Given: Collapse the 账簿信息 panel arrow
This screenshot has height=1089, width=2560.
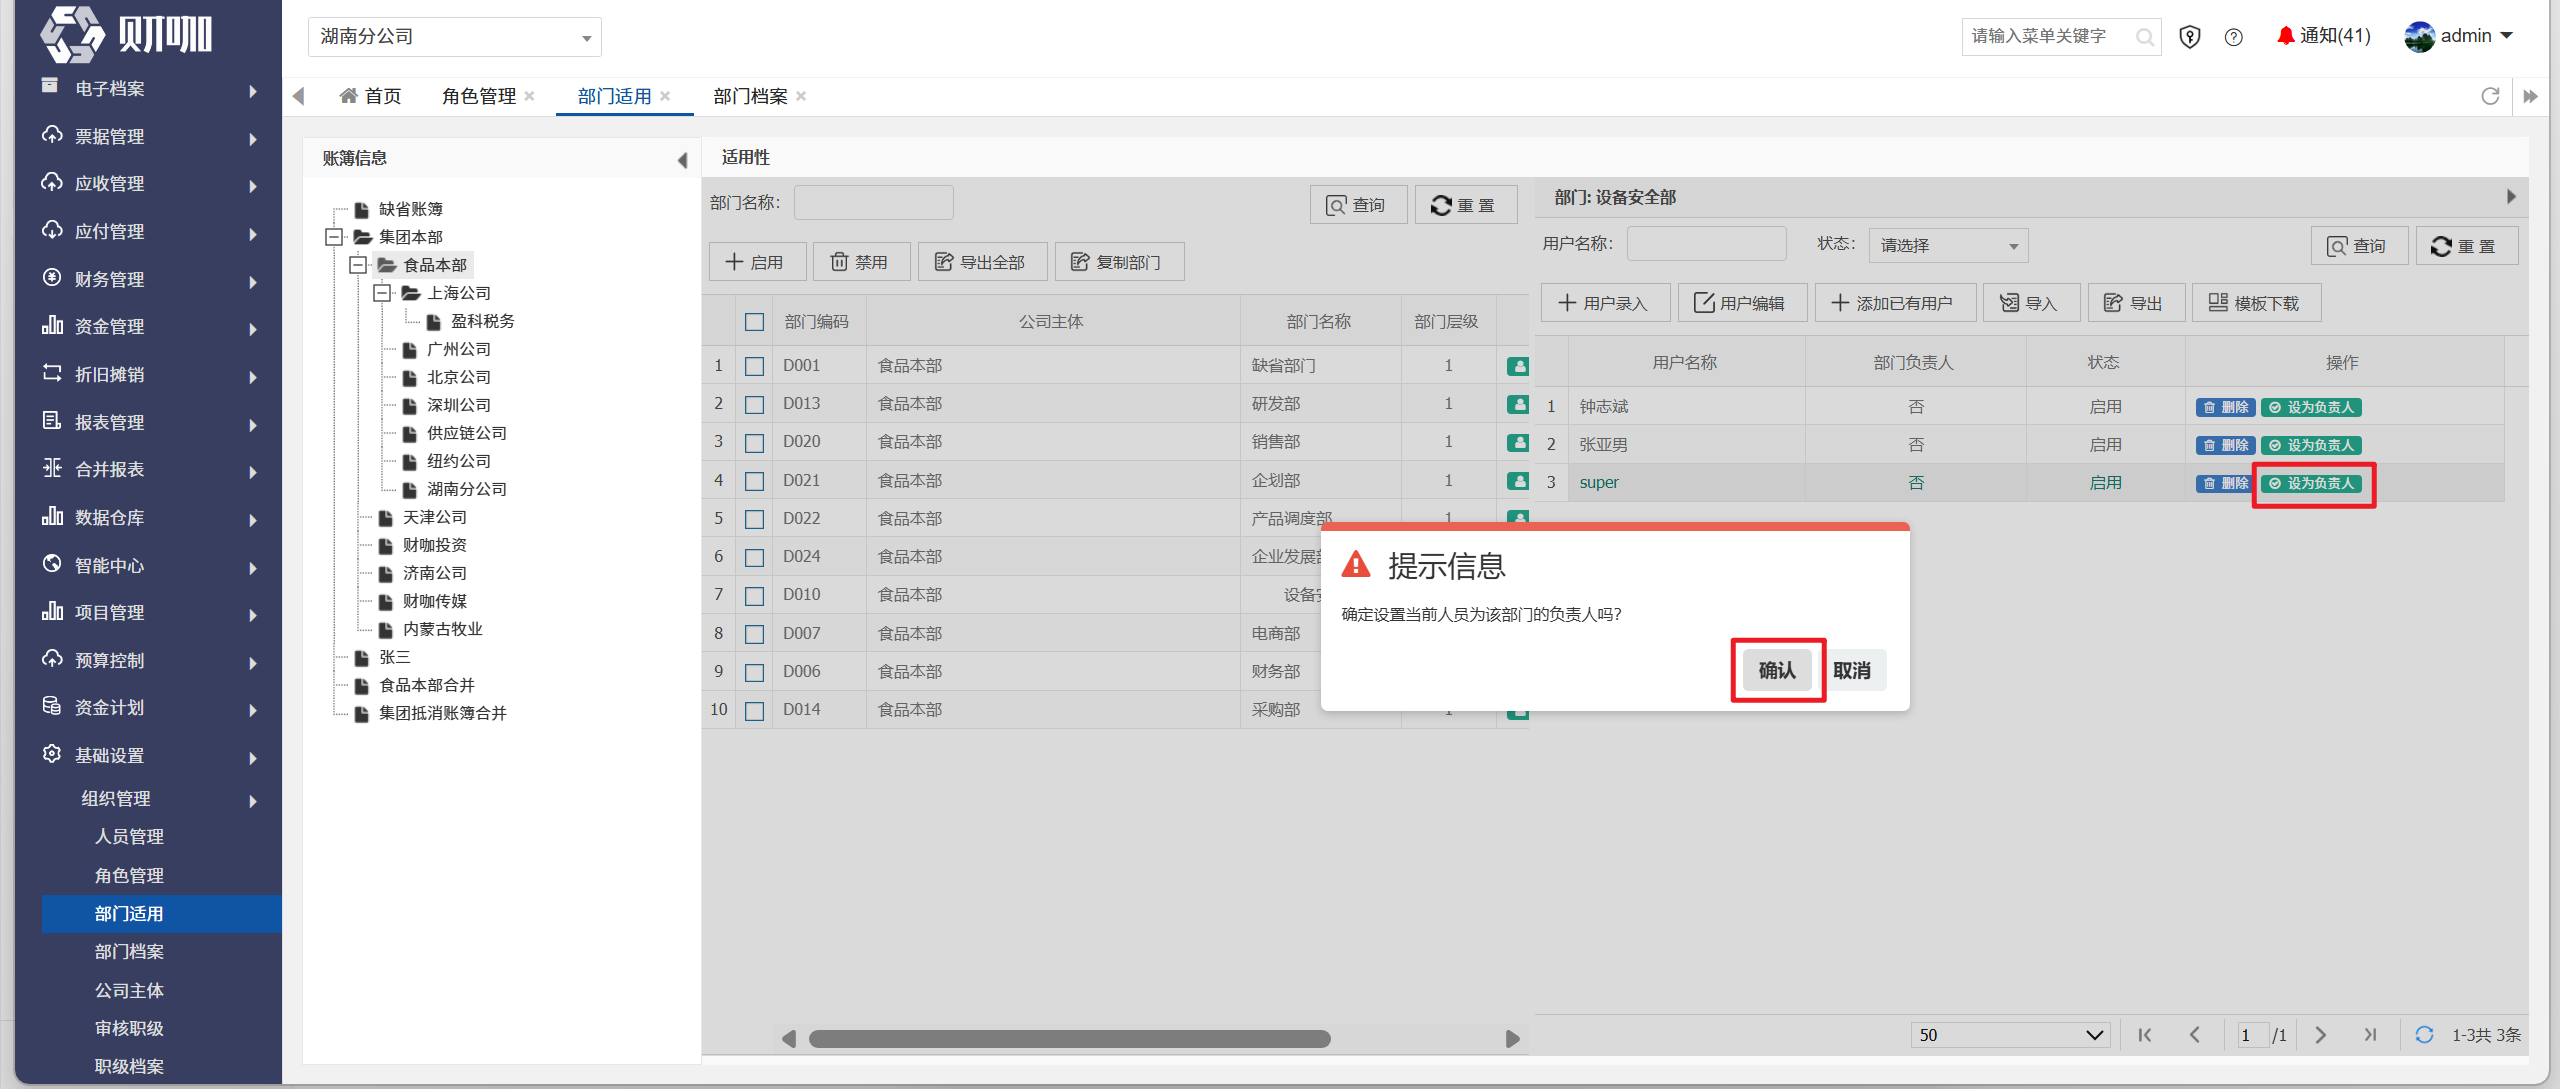Looking at the screenshot, I should pos(682,159).
